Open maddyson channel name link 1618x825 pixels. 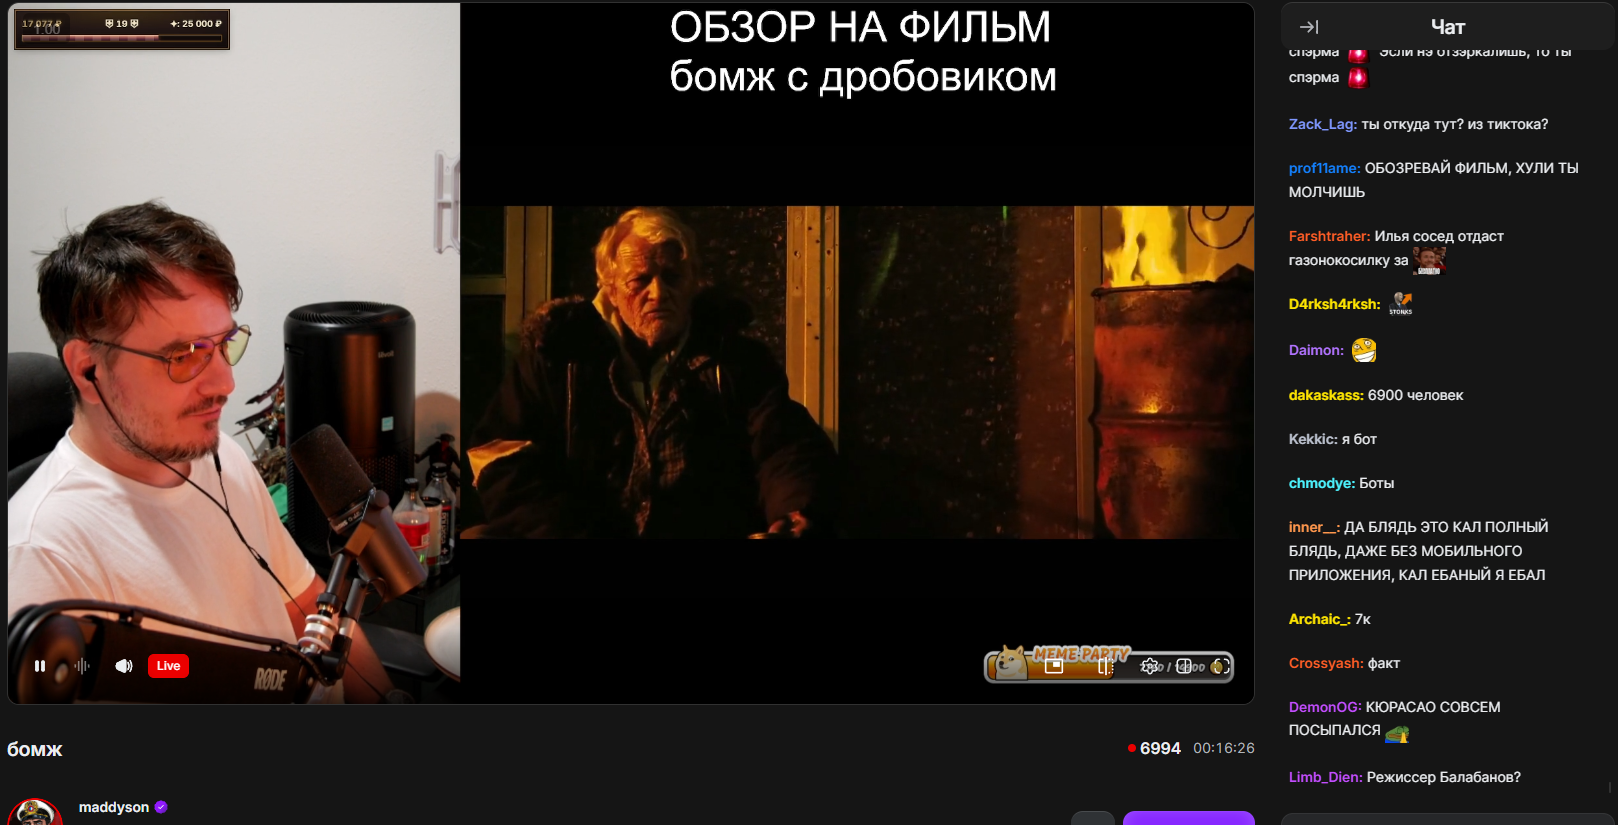[x=114, y=807]
